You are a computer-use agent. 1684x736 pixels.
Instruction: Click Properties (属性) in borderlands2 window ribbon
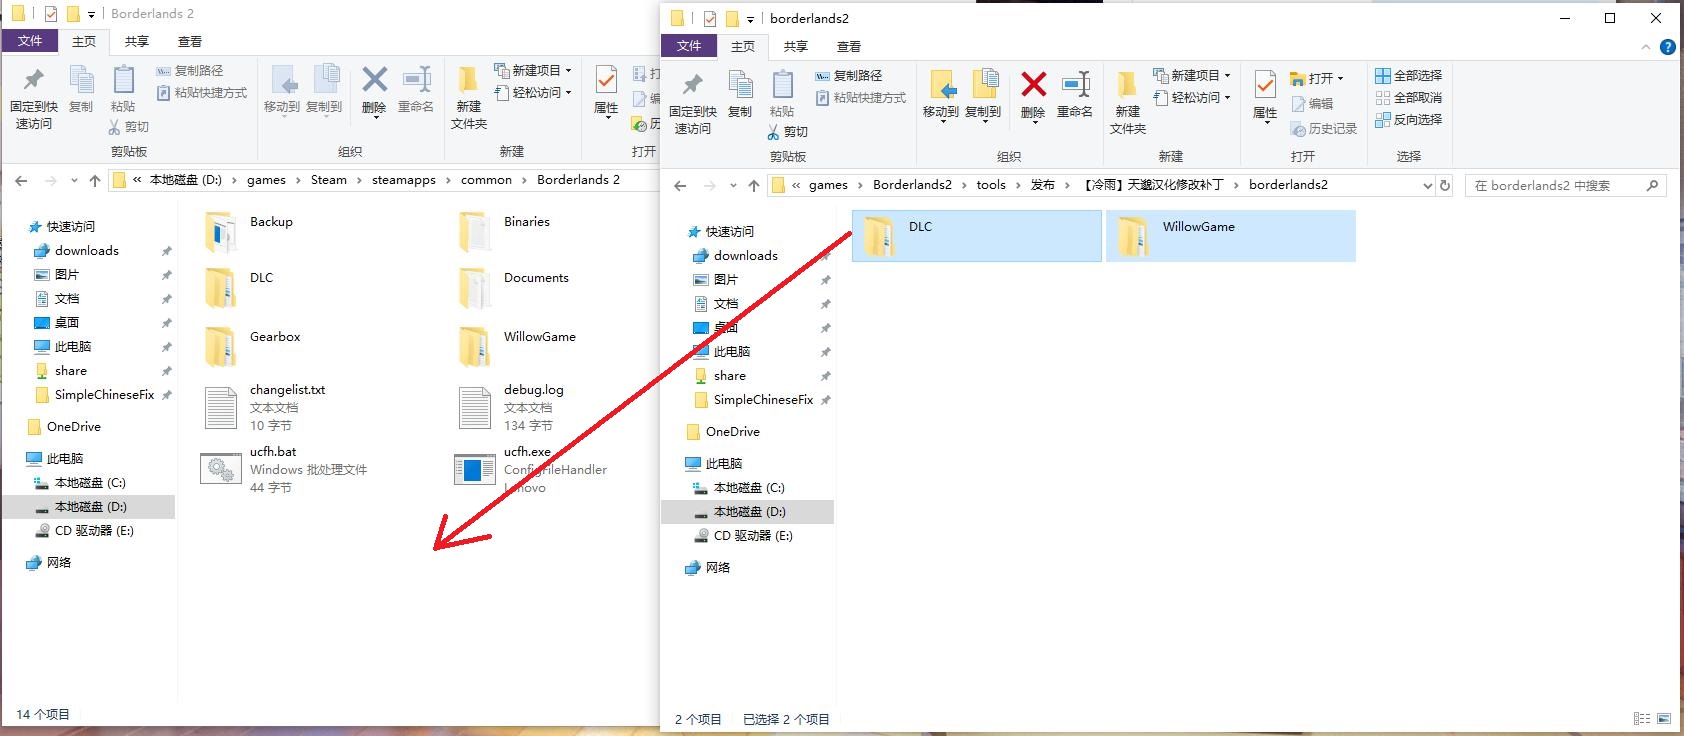1265,95
